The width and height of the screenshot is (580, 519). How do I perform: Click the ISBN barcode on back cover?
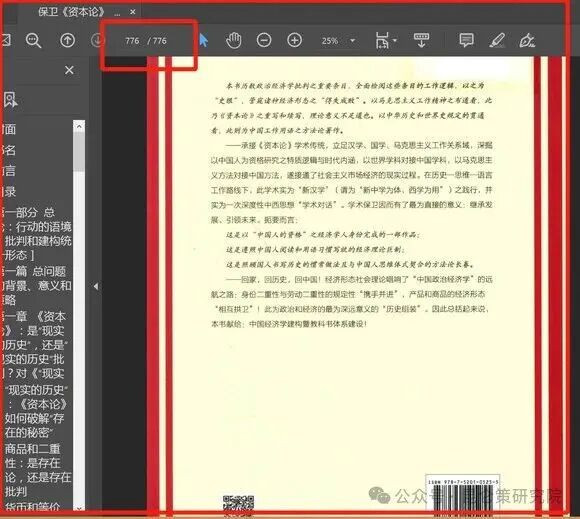click(x=463, y=497)
